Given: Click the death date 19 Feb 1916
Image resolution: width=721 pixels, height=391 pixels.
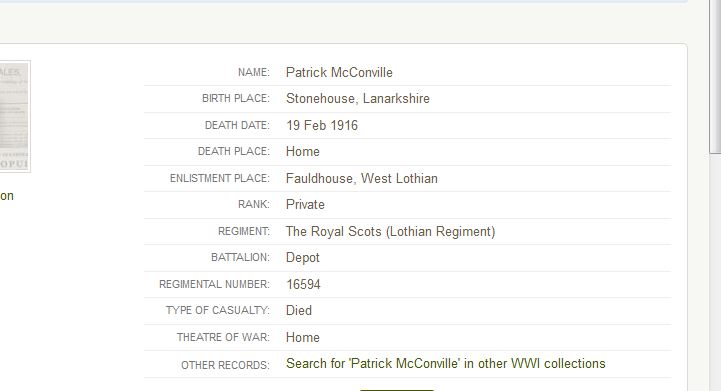Looking at the screenshot, I should [322, 126].
